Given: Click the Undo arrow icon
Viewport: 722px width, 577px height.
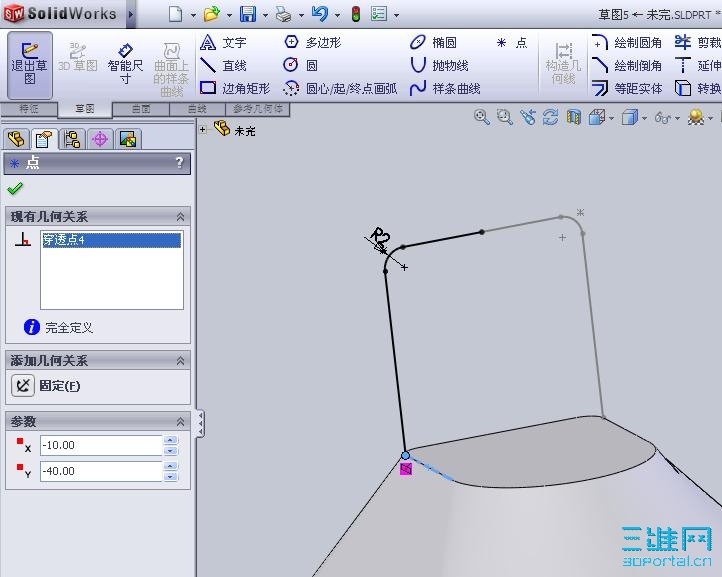Looking at the screenshot, I should pos(320,14).
